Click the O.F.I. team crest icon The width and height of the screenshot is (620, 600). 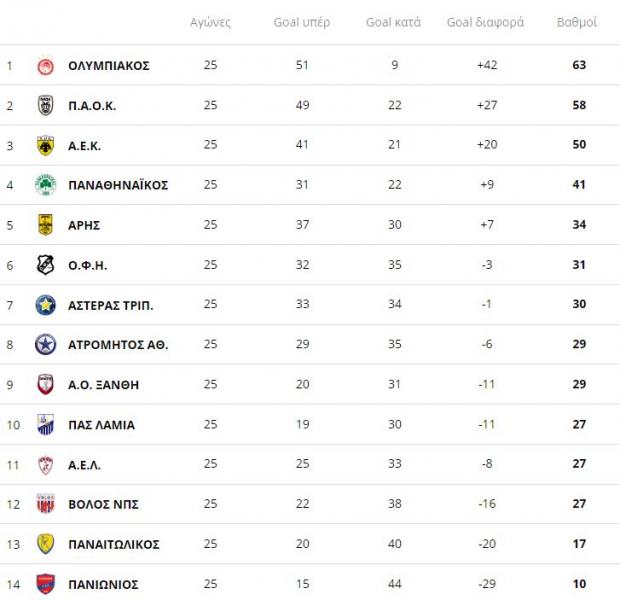tap(44, 265)
